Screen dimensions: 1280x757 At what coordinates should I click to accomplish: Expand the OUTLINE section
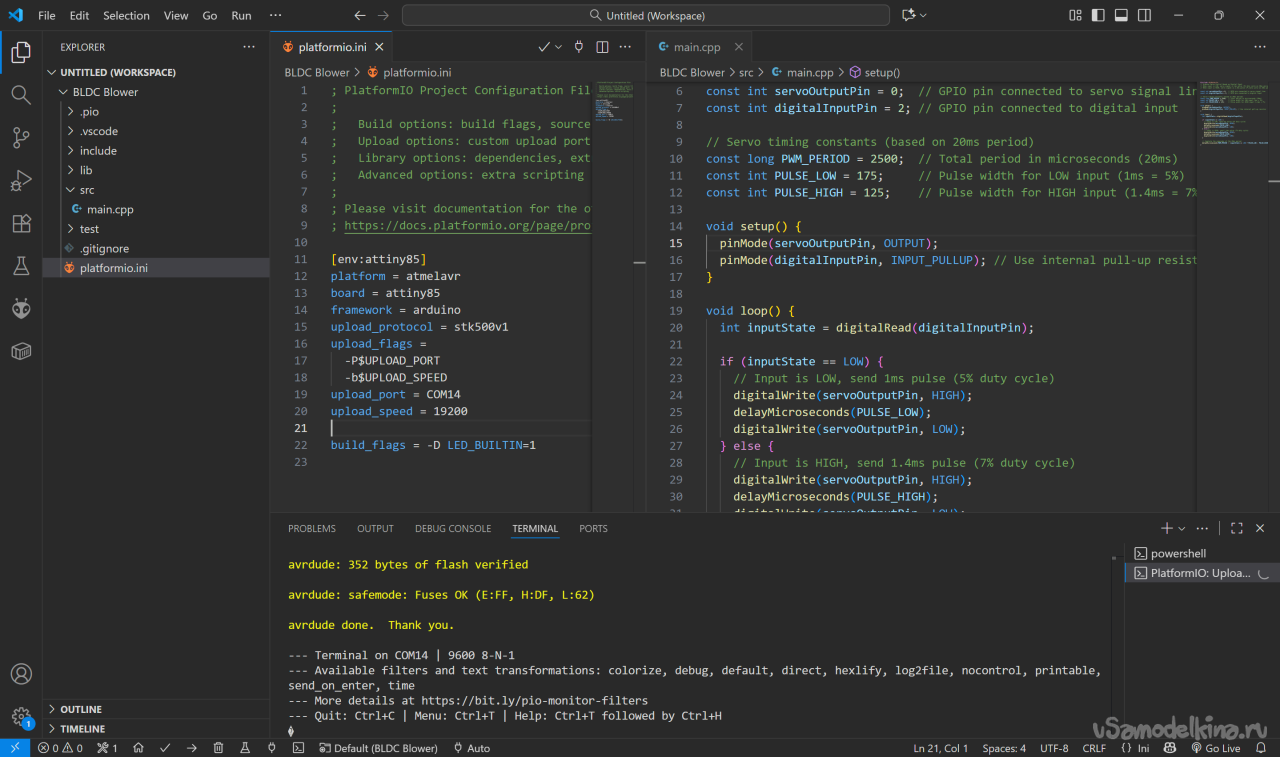(x=81, y=709)
